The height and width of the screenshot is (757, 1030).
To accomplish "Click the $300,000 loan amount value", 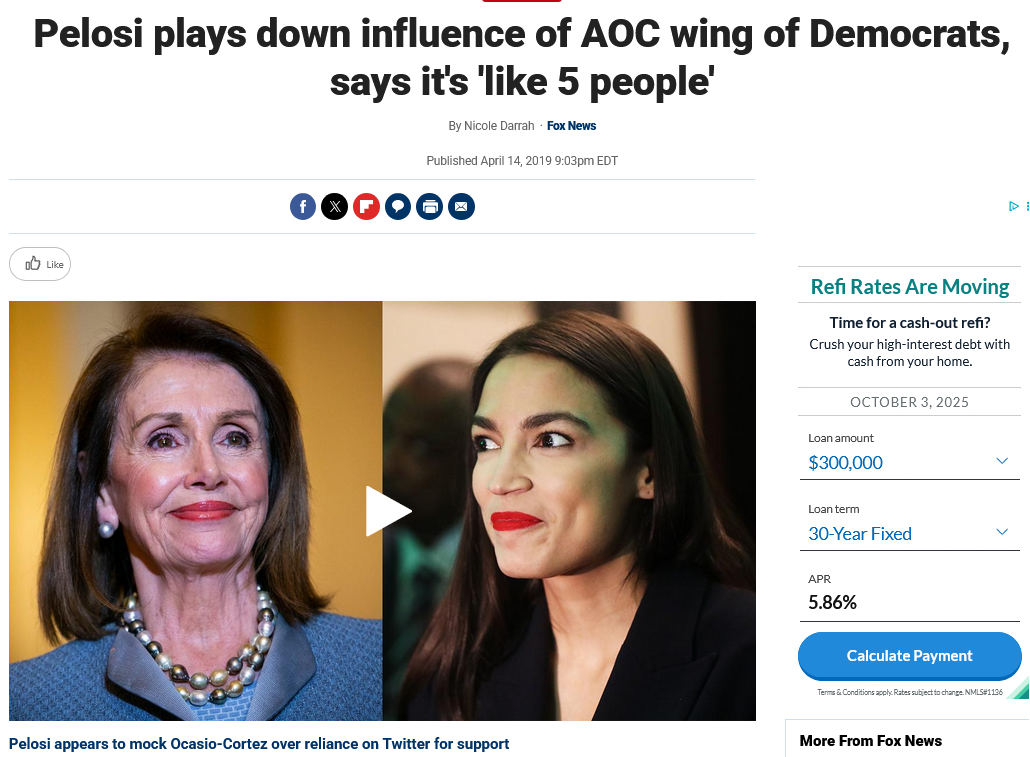I will point(845,462).
